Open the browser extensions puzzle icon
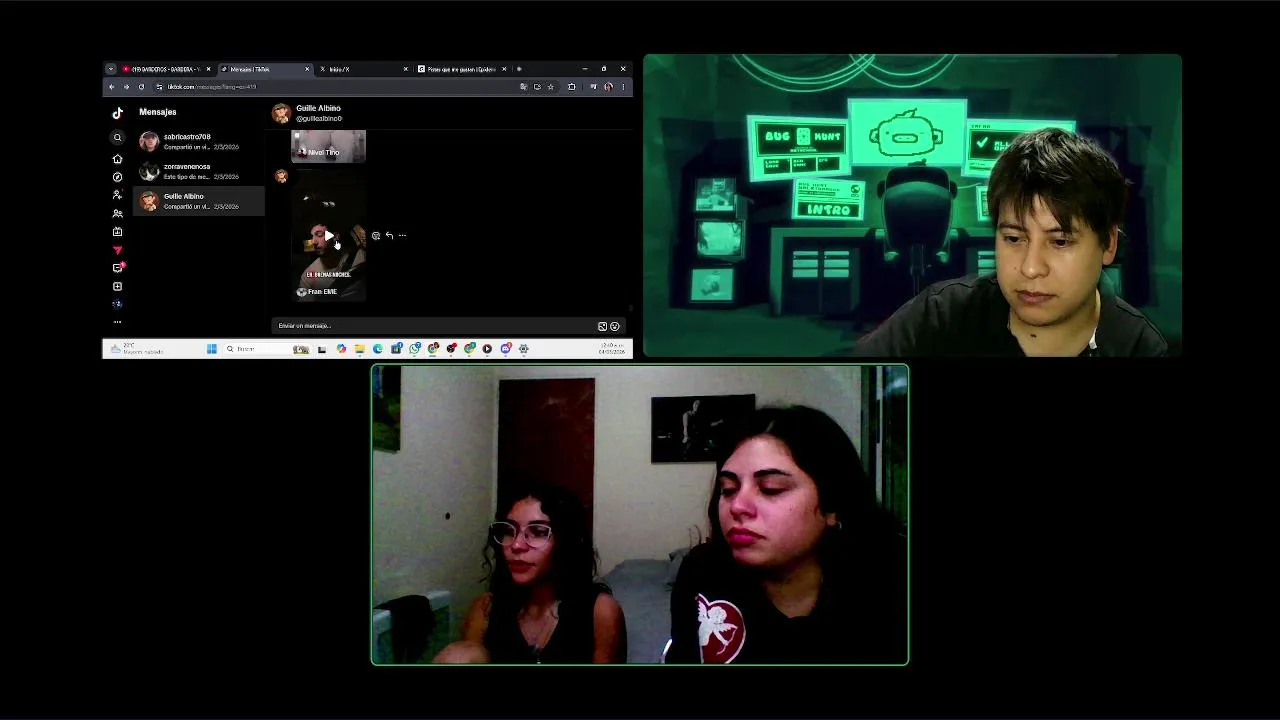This screenshot has width=1280, height=720. (572, 87)
